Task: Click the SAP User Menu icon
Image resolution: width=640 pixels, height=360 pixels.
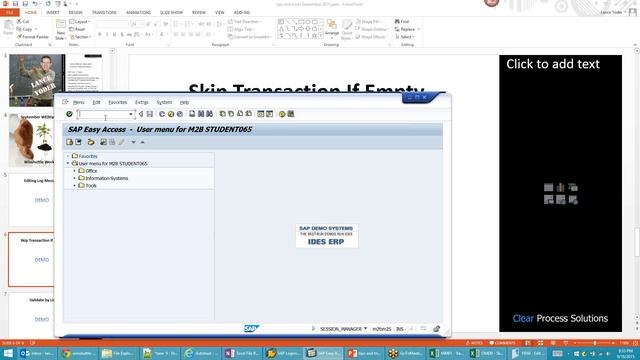Action: click(70, 142)
